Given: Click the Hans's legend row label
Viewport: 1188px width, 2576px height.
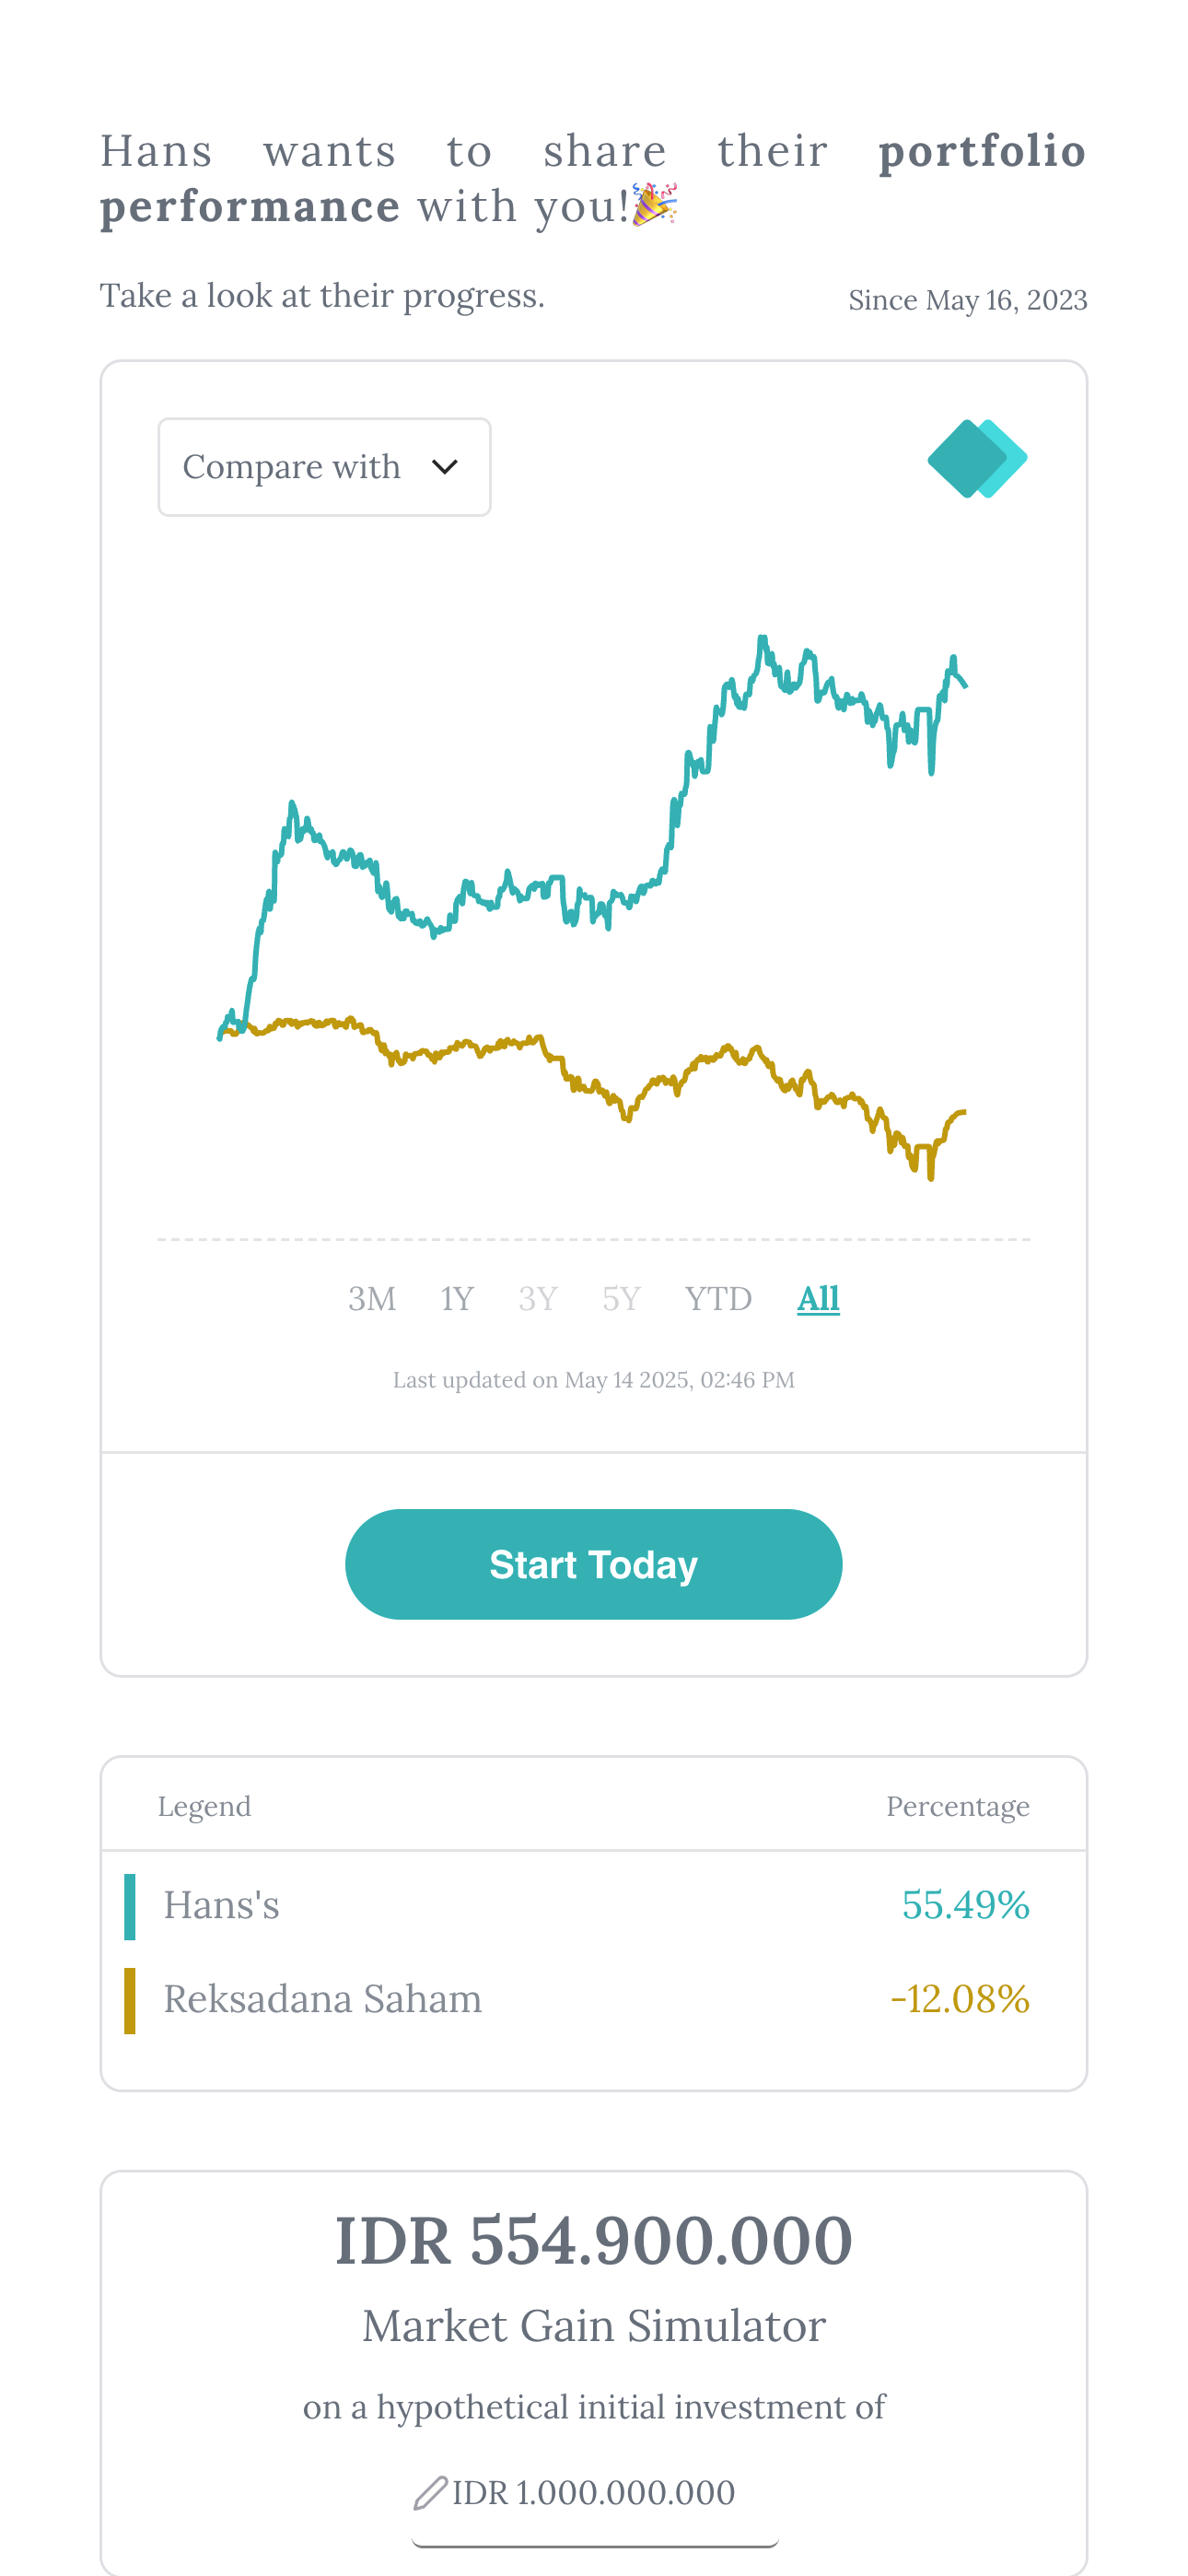Looking at the screenshot, I should click(222, 1906).
